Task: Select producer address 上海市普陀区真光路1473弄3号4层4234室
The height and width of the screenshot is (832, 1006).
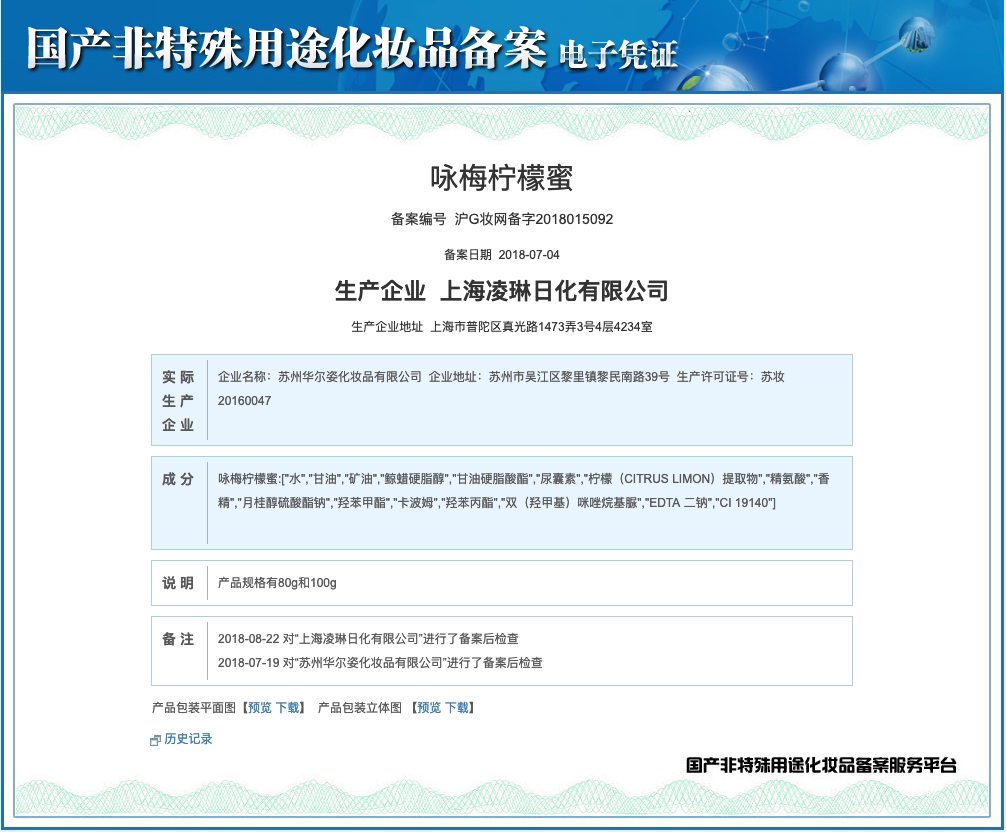Action: pos(541,327)
